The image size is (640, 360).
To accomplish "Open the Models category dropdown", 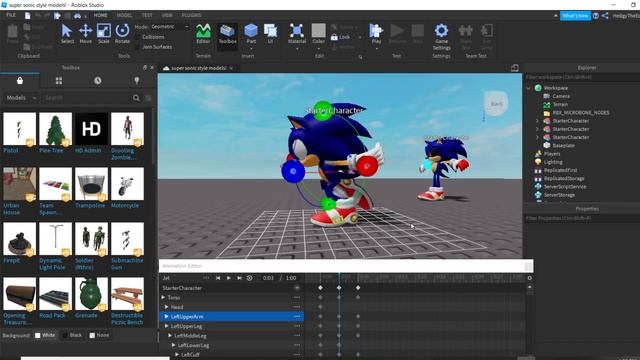I will [x=21, y=98].
